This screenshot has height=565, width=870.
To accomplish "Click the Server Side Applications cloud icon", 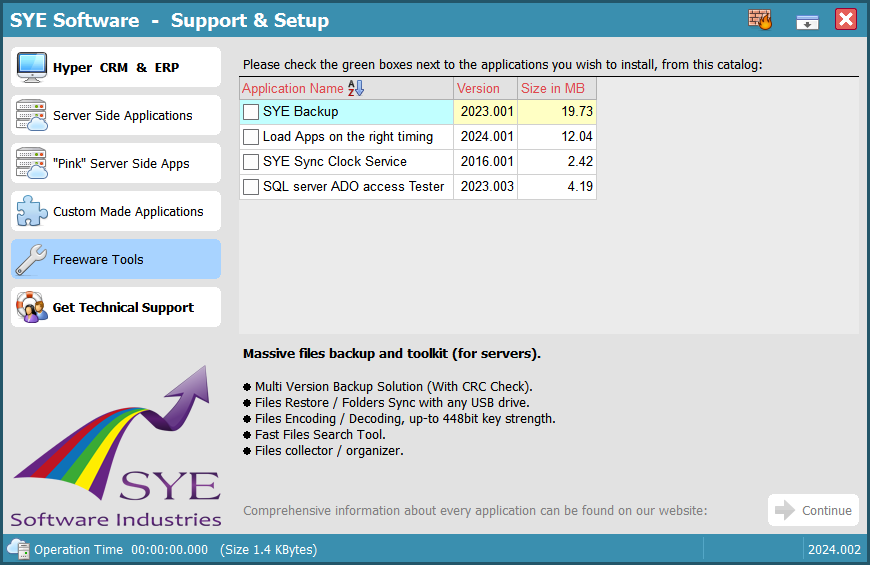I will pos(32,115).
